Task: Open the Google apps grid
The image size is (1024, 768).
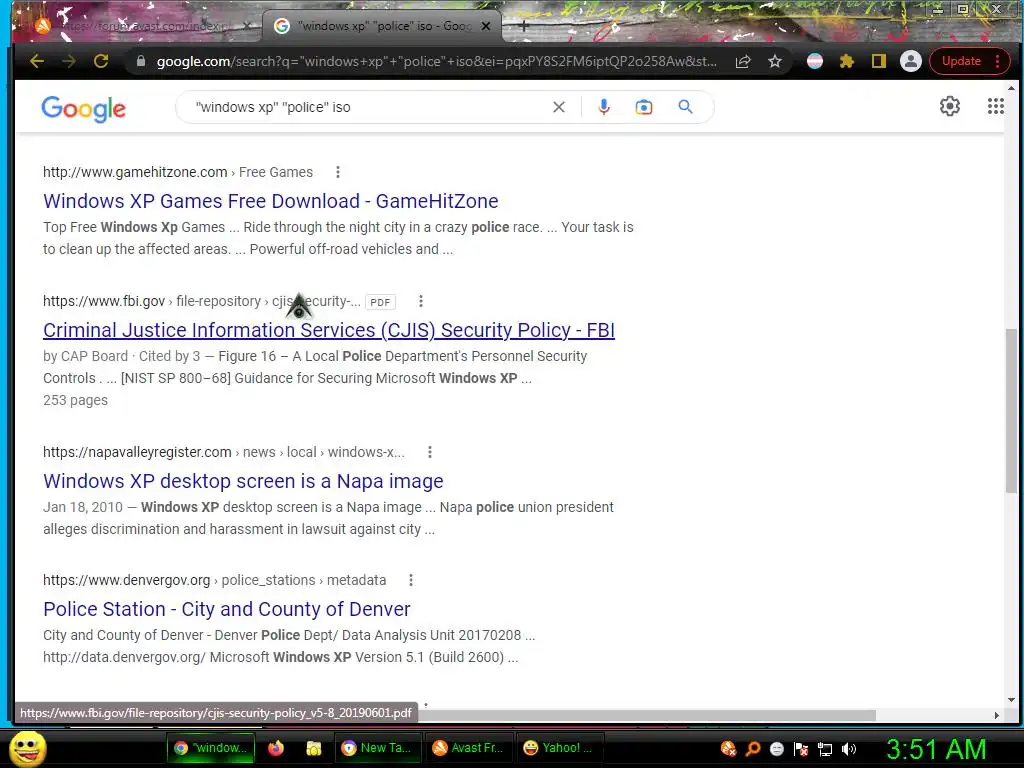Action: [x=995, y=106]
